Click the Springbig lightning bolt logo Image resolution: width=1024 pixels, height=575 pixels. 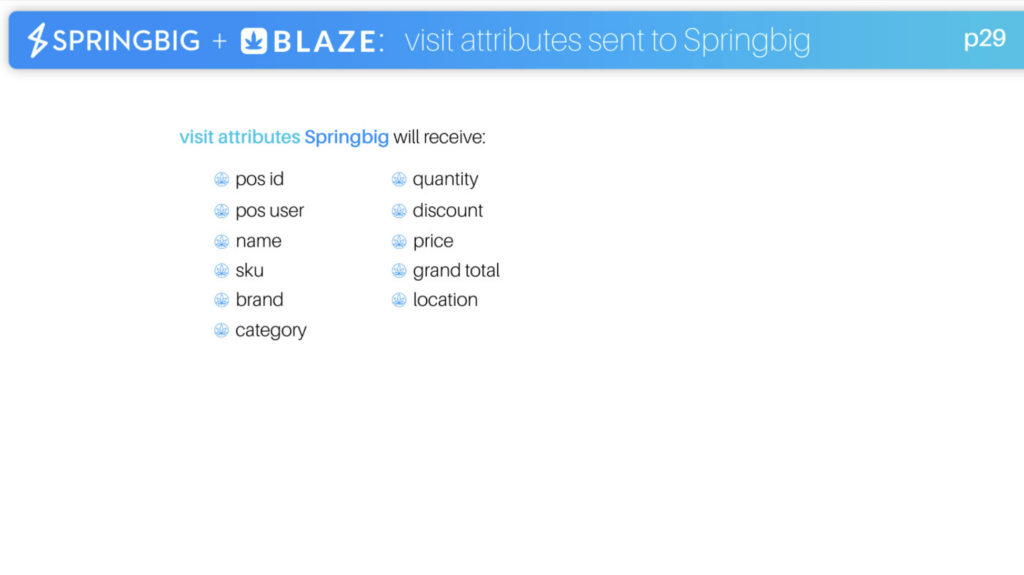click(x=37, y=41)
